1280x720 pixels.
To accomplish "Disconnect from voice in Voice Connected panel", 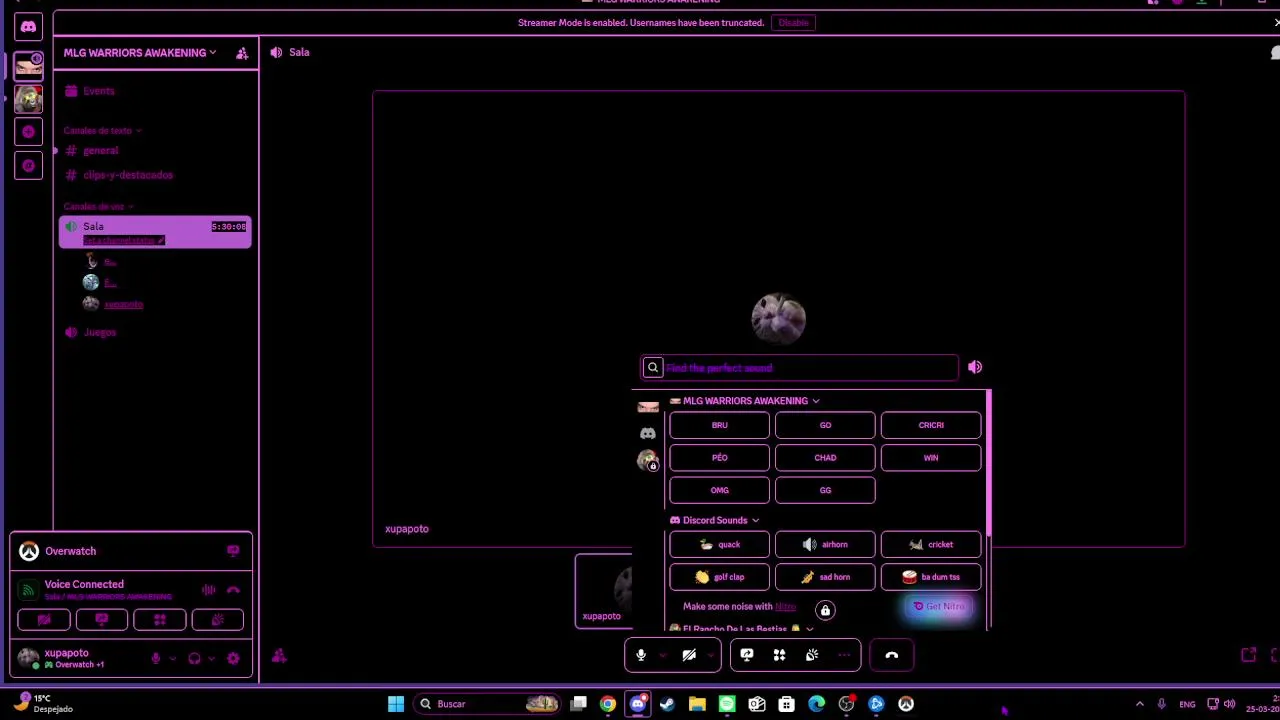I will (x=233, y=591).
